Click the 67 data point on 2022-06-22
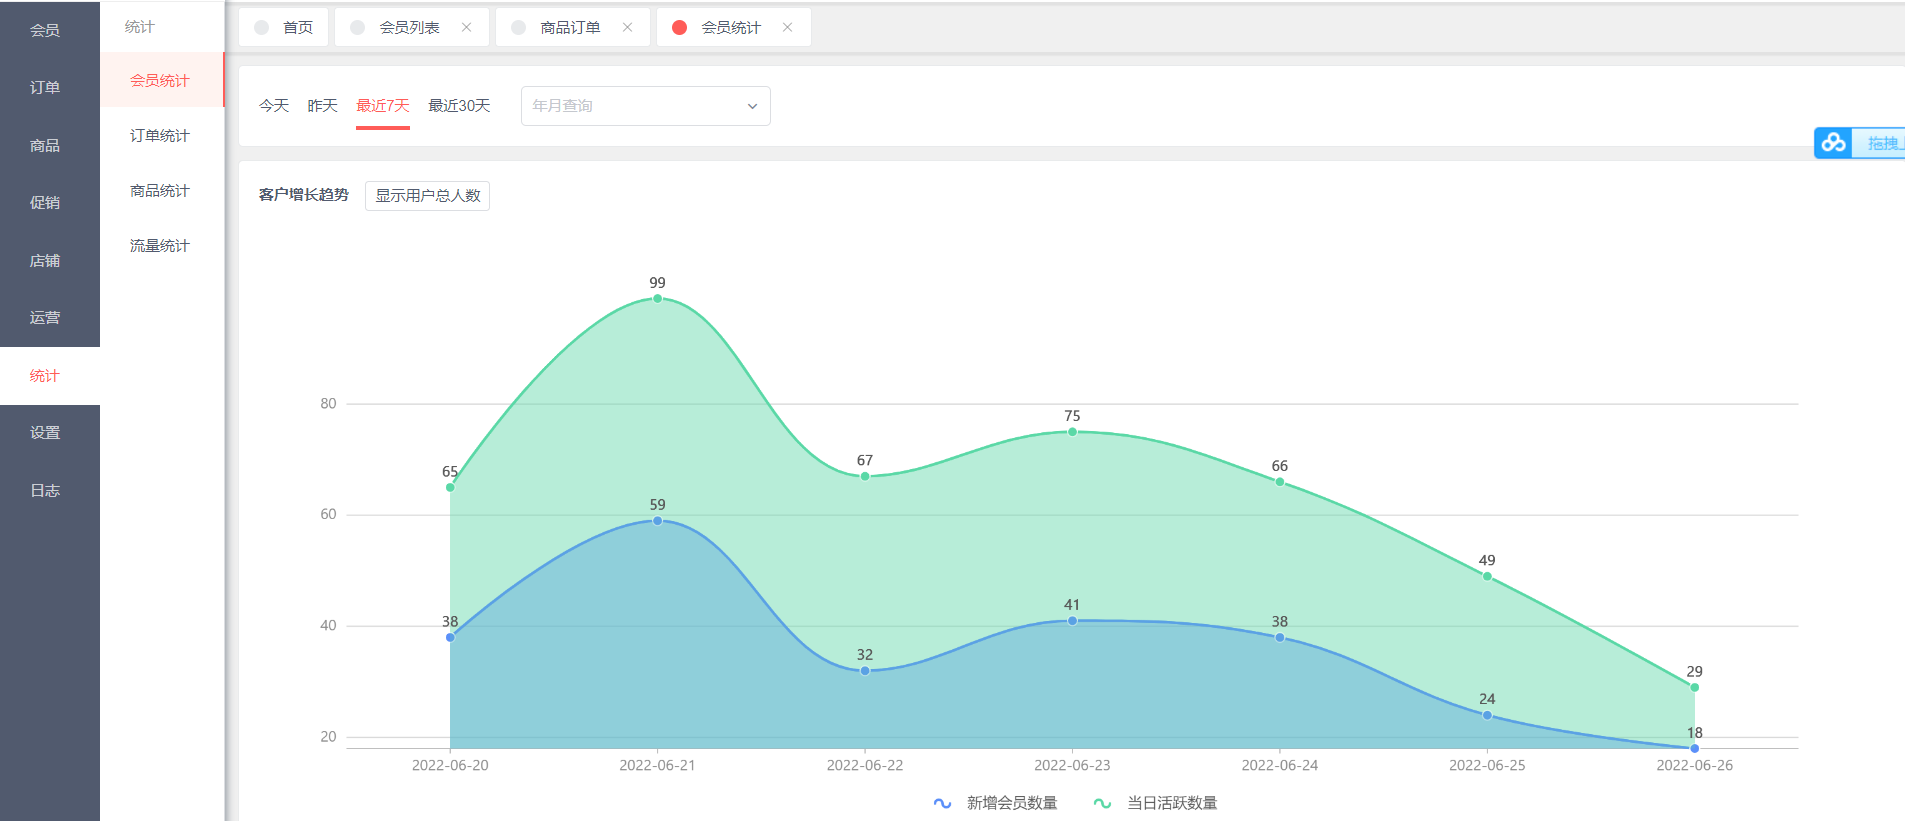Viewport: 1905px width, 821px height. 865,476
